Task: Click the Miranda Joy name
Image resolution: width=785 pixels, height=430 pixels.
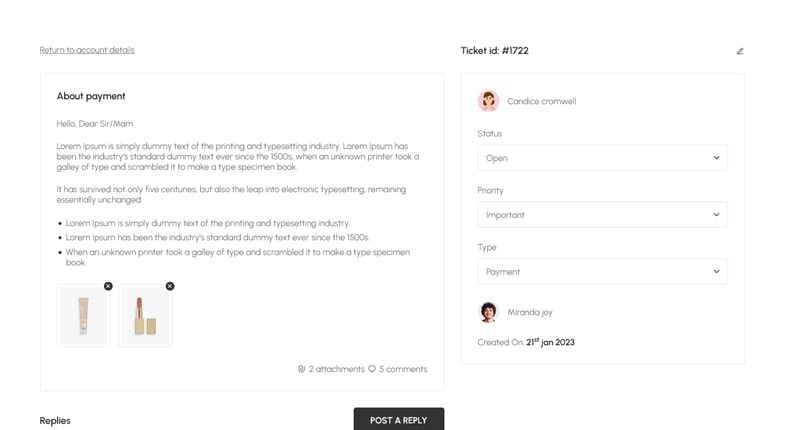Action: [530, 312]
